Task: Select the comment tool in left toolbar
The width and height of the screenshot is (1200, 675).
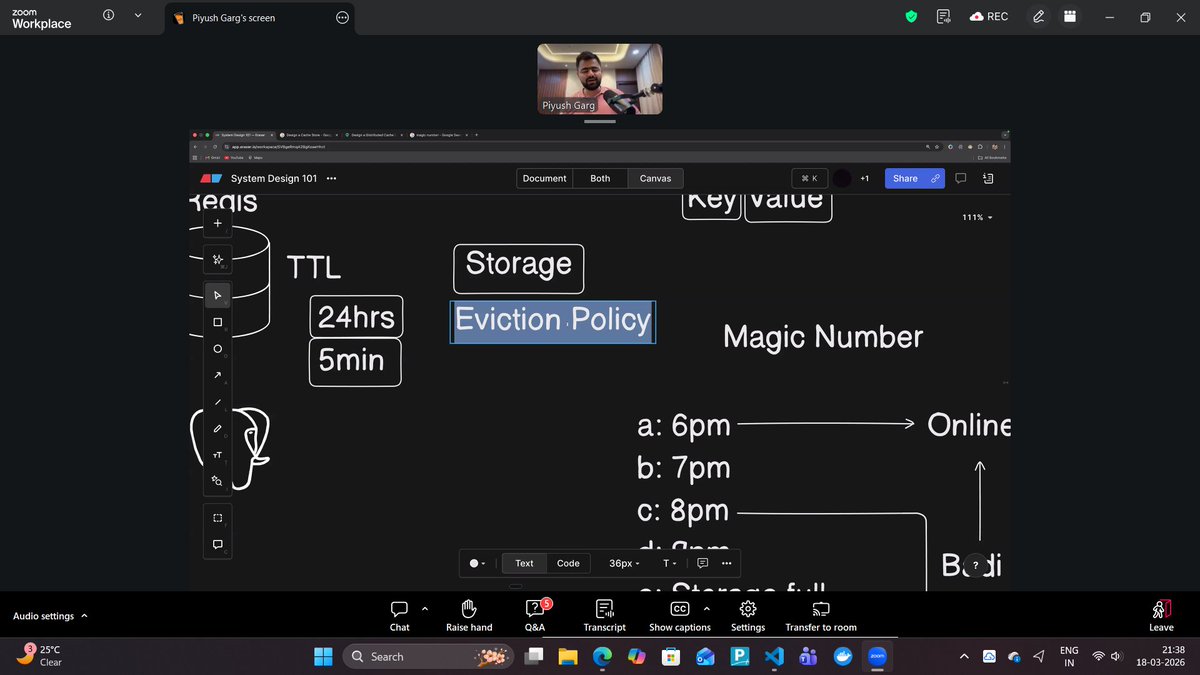Action: 217,545
